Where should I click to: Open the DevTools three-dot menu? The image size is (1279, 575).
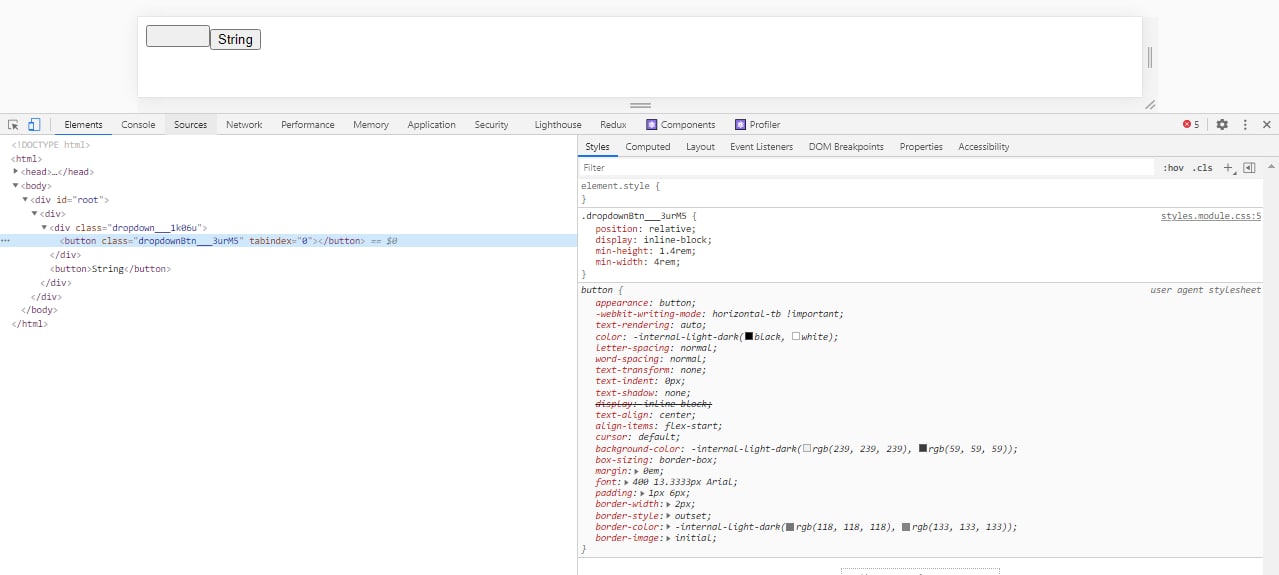point(1245,125)
